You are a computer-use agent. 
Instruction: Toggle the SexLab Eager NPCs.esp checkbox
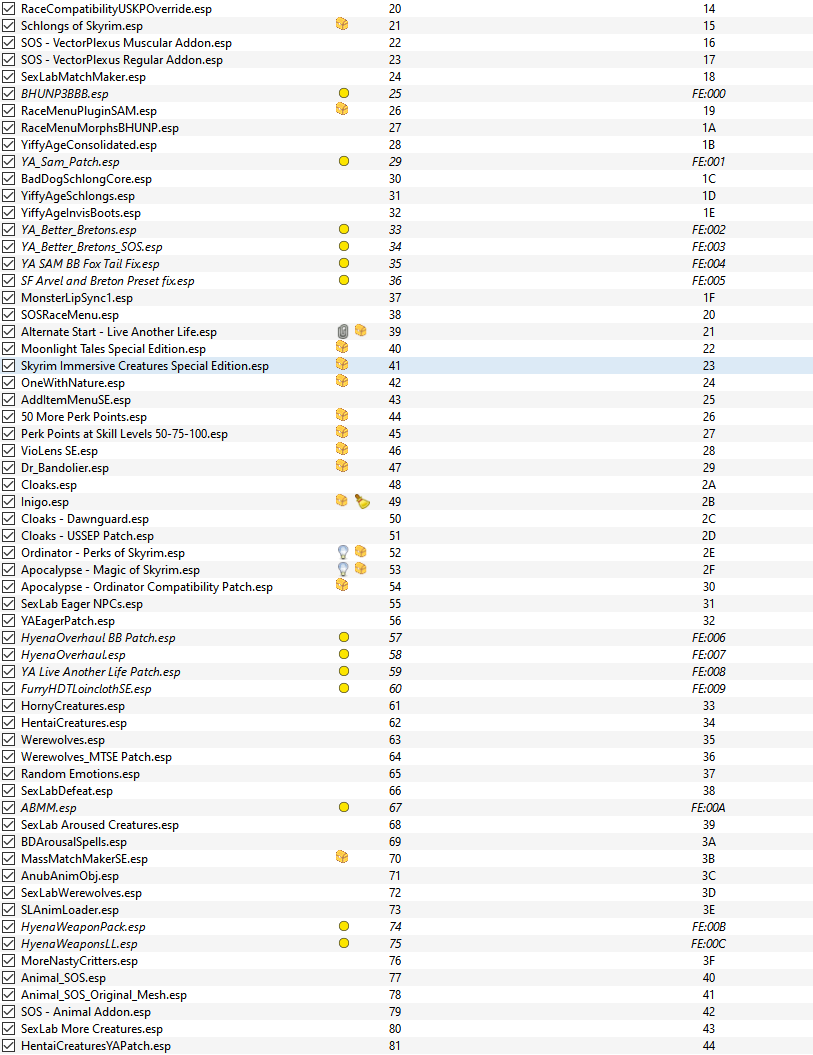[8, 604]
